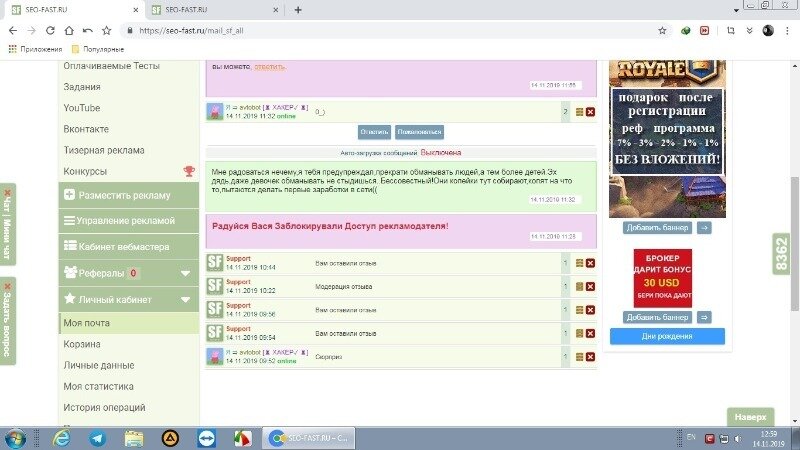Image resolution: width=800 pixels, height=450 pixels.
Task: Click list icon on Support 10:14 row
Action: pyautogui.click(x=580, y=263)
